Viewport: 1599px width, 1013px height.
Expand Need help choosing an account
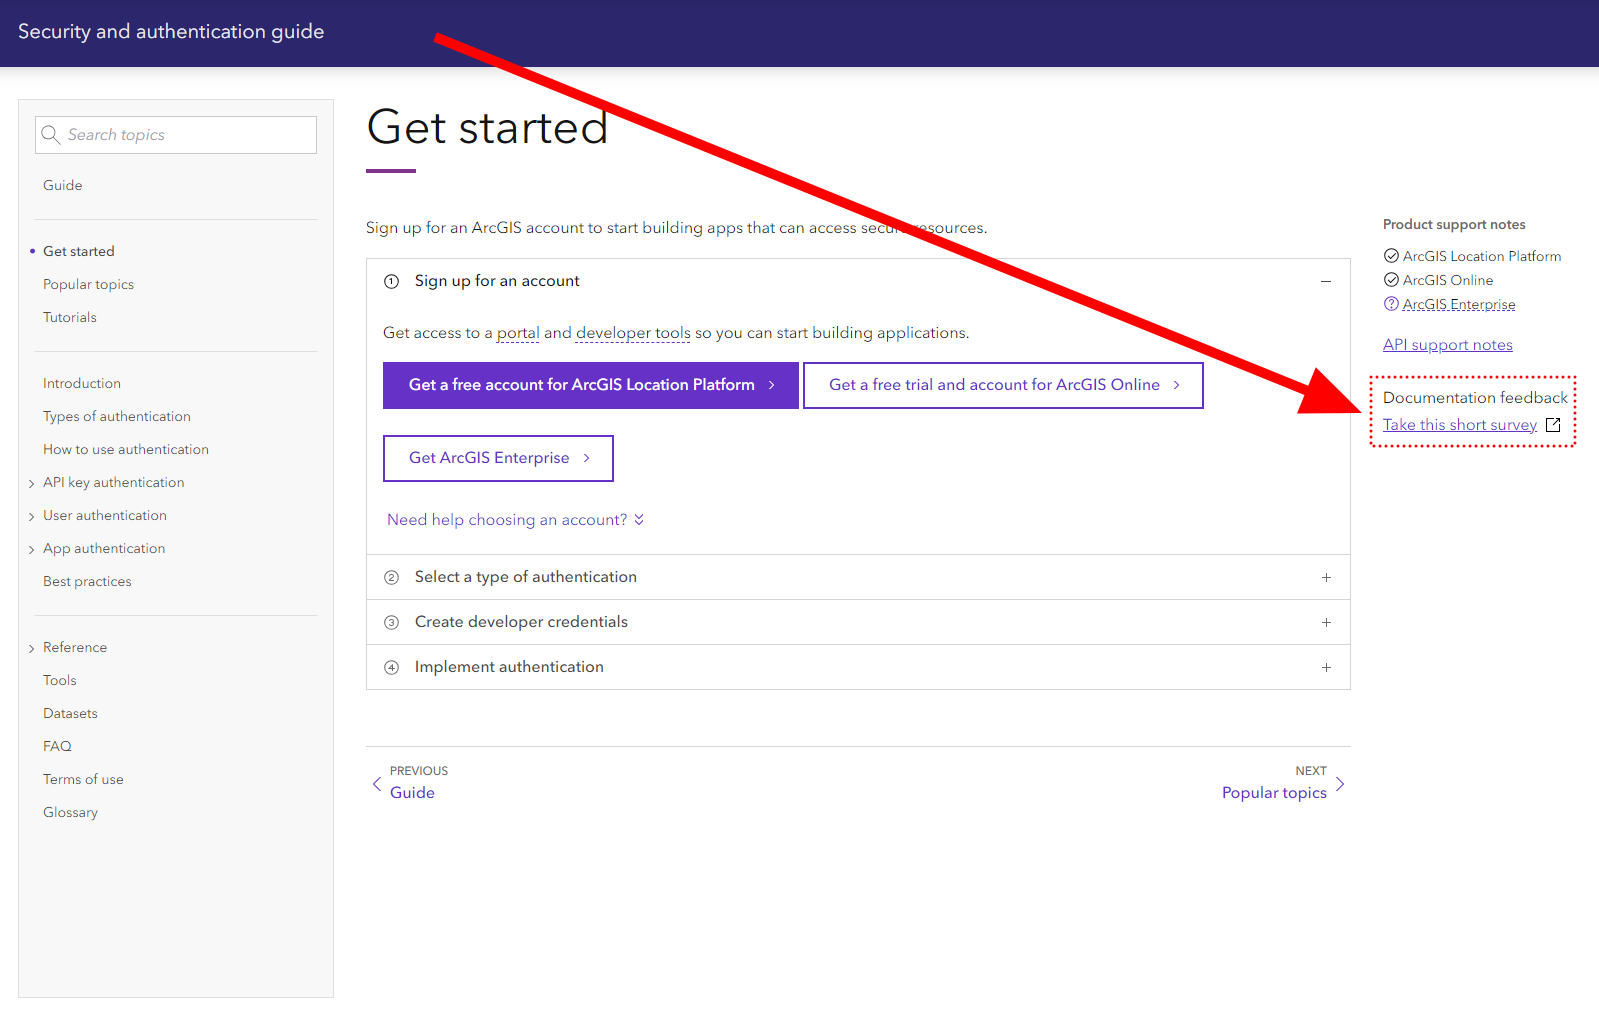pyautogui.click(x=515, y=520)
